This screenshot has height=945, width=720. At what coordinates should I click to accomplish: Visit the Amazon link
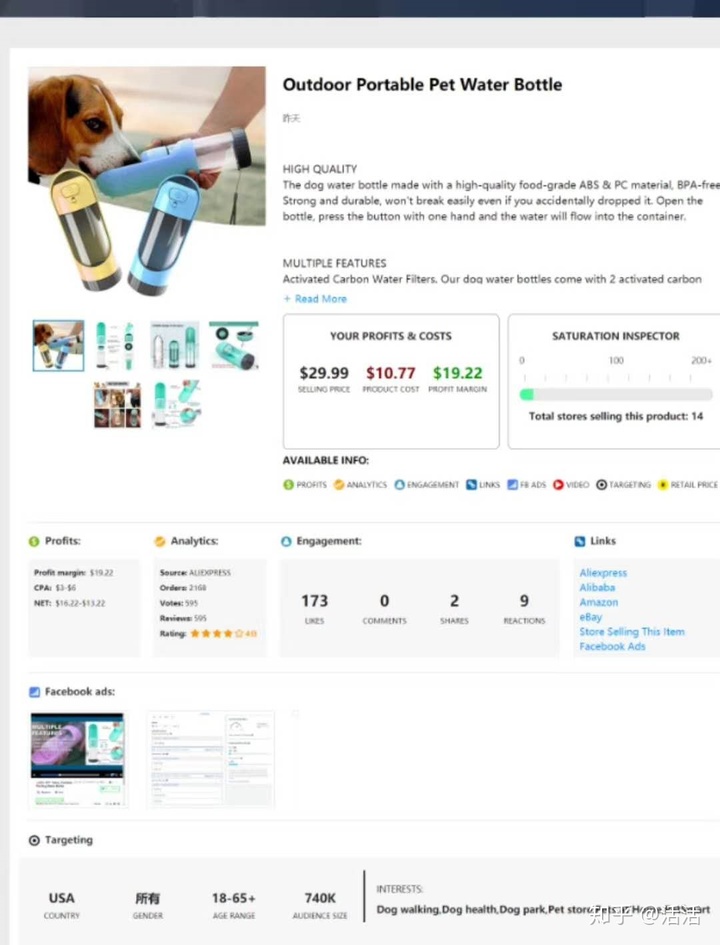coord(598,602)
